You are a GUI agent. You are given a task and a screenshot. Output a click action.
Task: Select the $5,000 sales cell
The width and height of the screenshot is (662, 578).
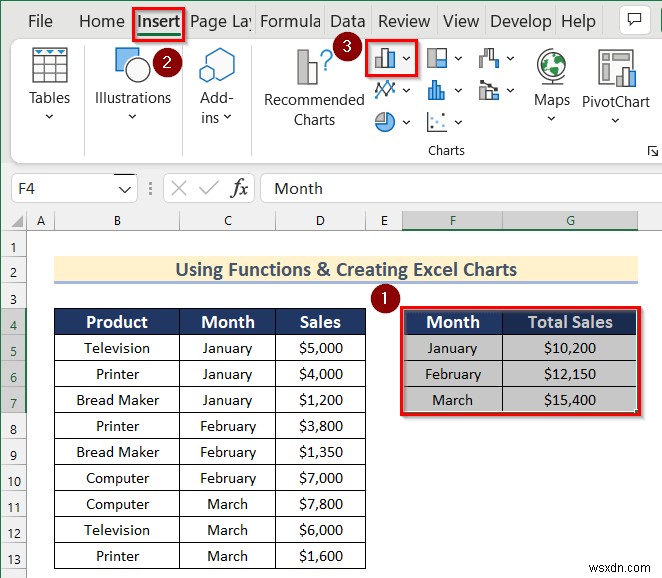320,348
